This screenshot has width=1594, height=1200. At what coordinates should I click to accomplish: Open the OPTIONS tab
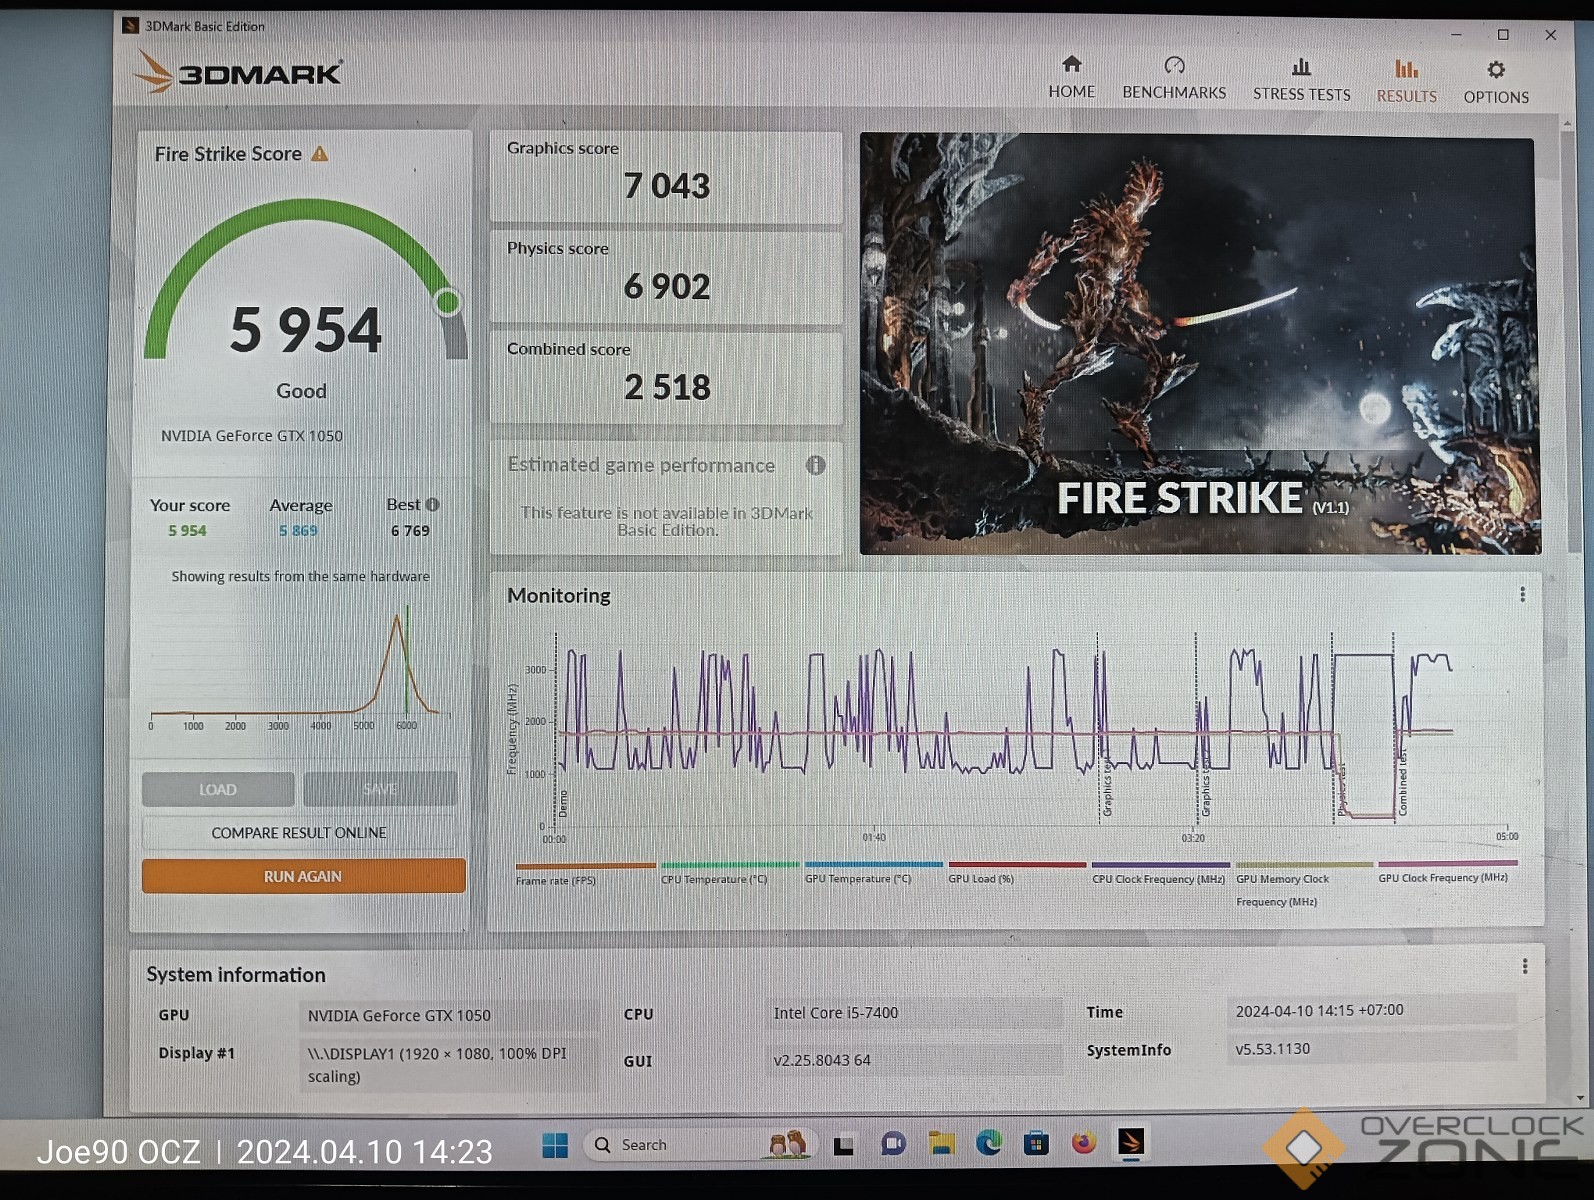[x=1496, y=82]
